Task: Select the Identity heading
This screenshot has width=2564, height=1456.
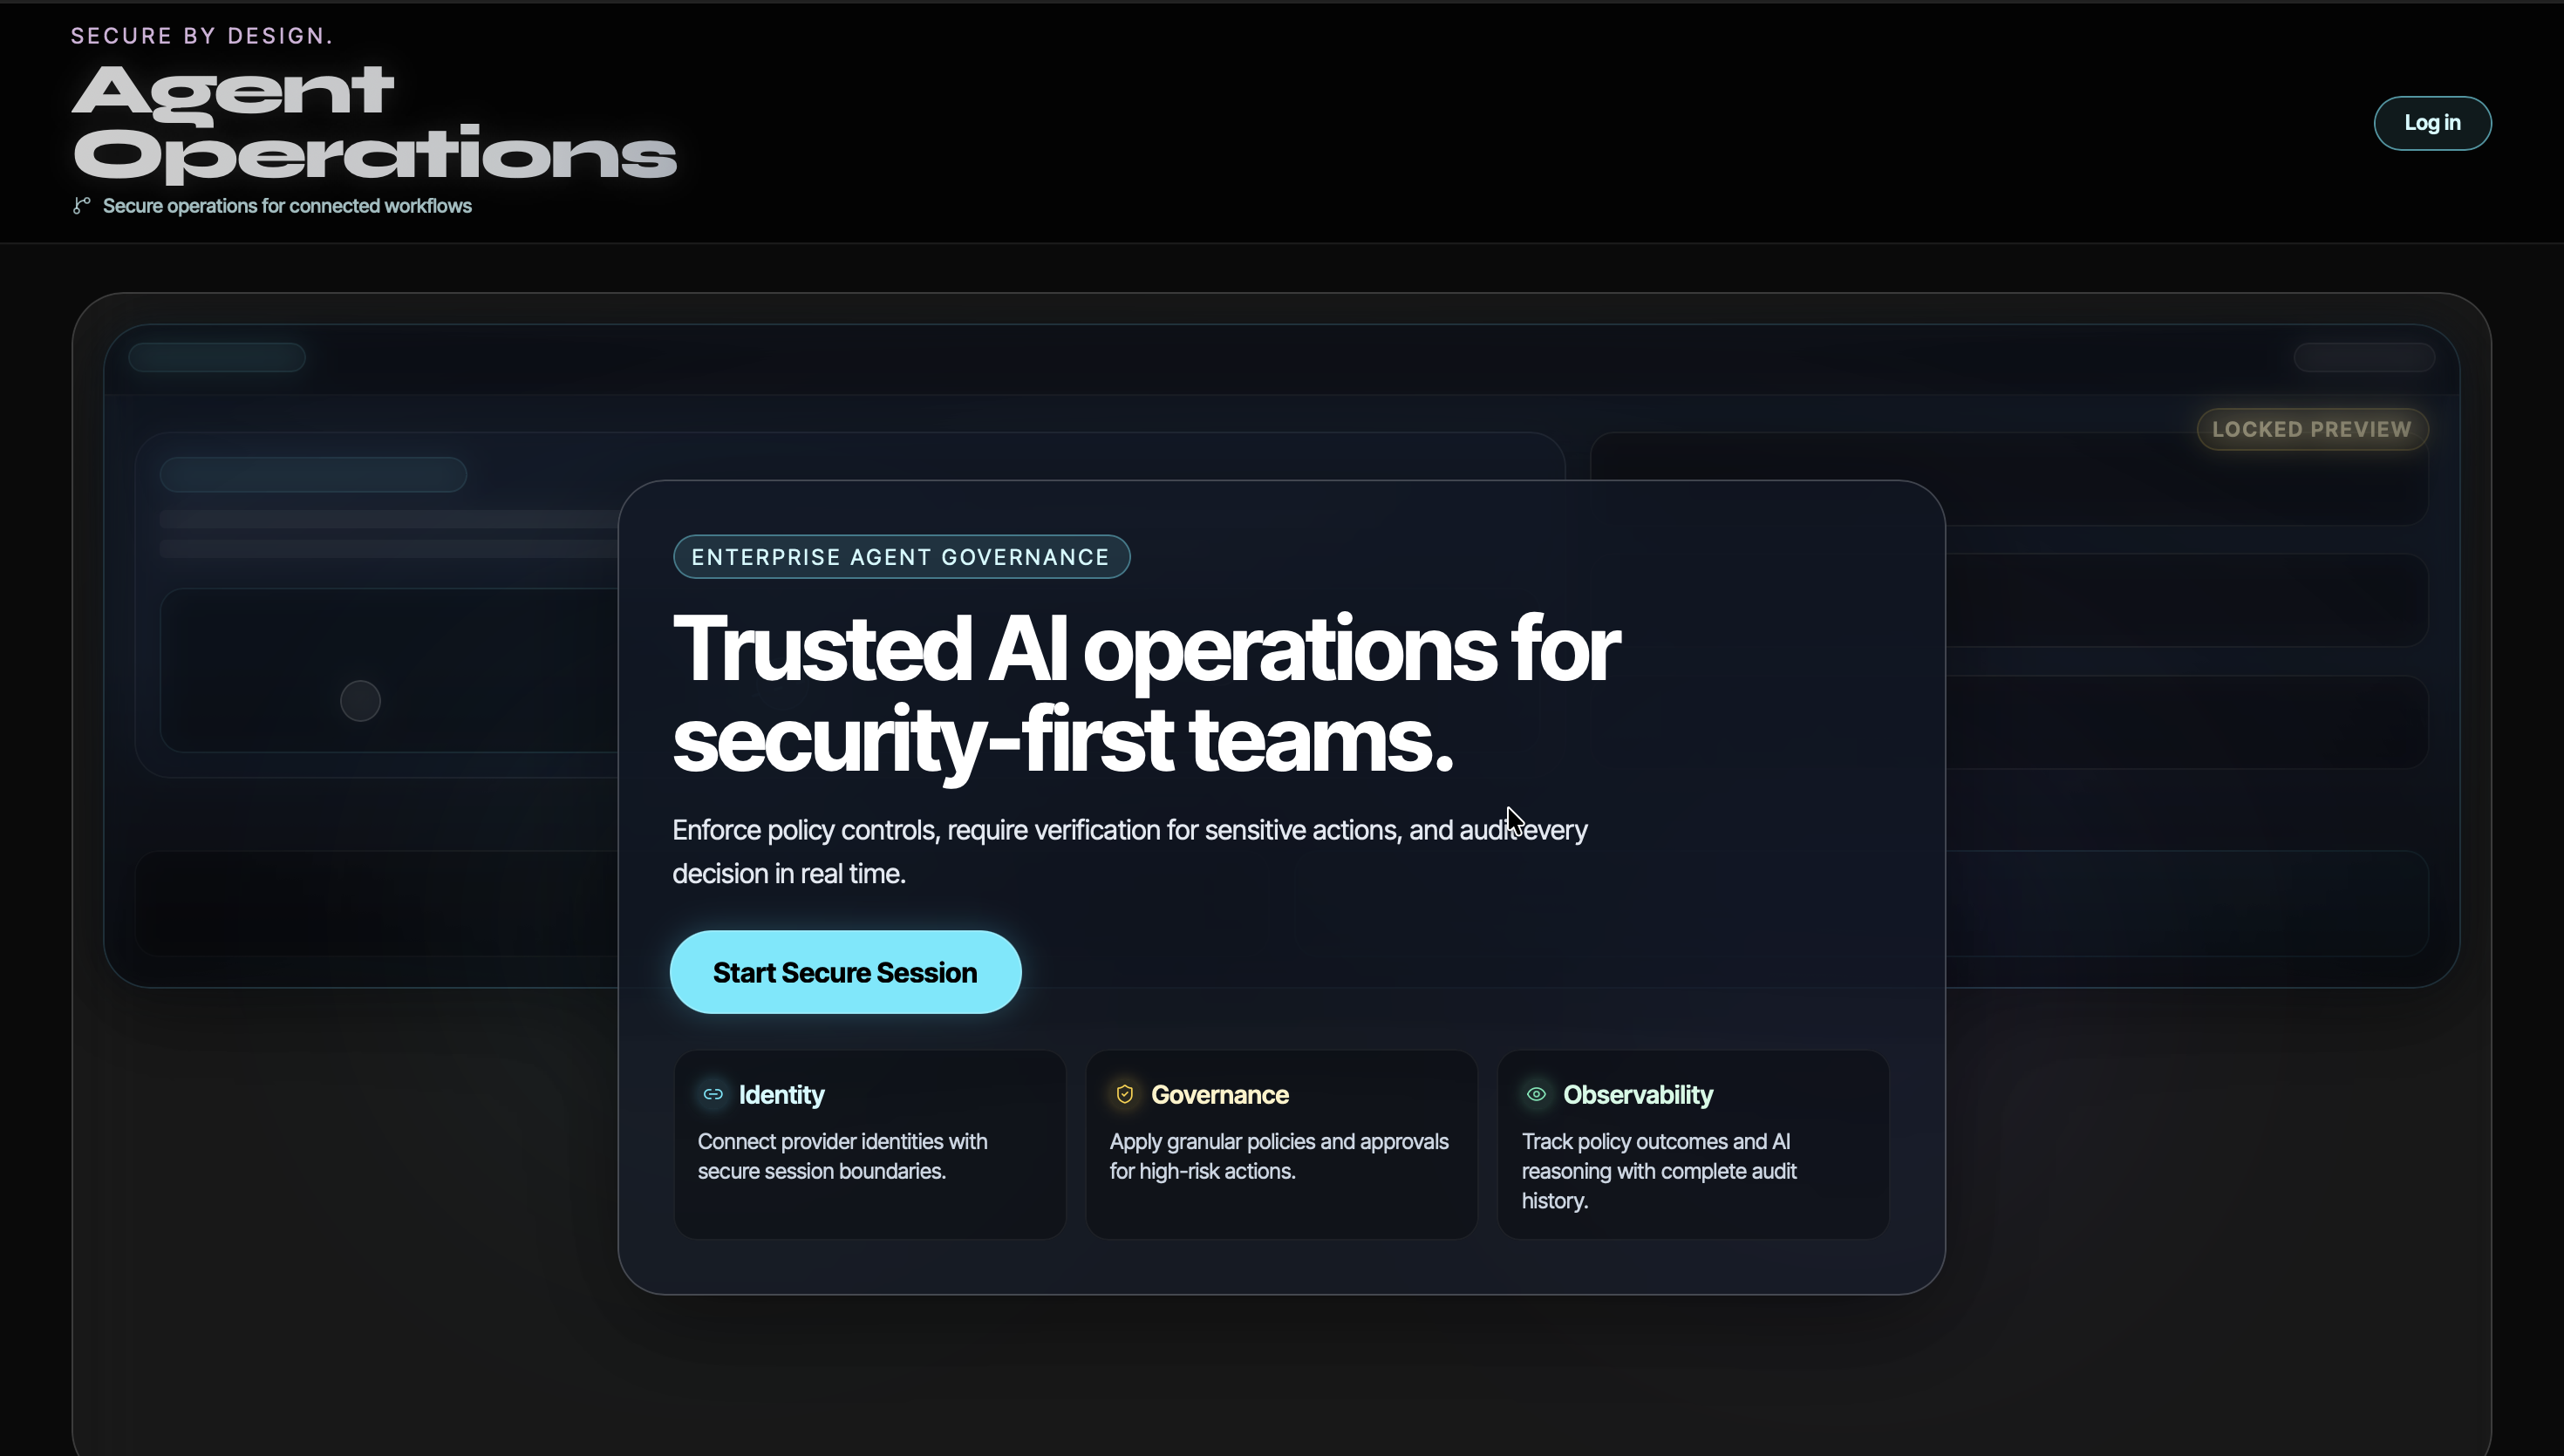Action: coord(781,1095)
